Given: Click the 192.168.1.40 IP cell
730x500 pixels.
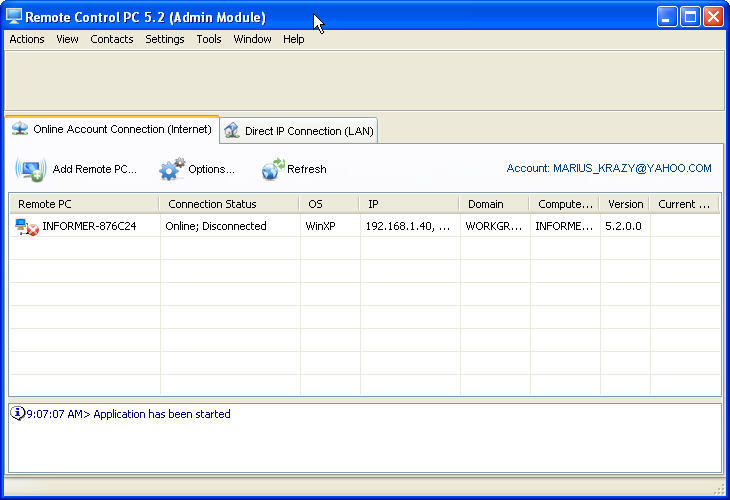Looking at the screenshot, I should point(408,226).
